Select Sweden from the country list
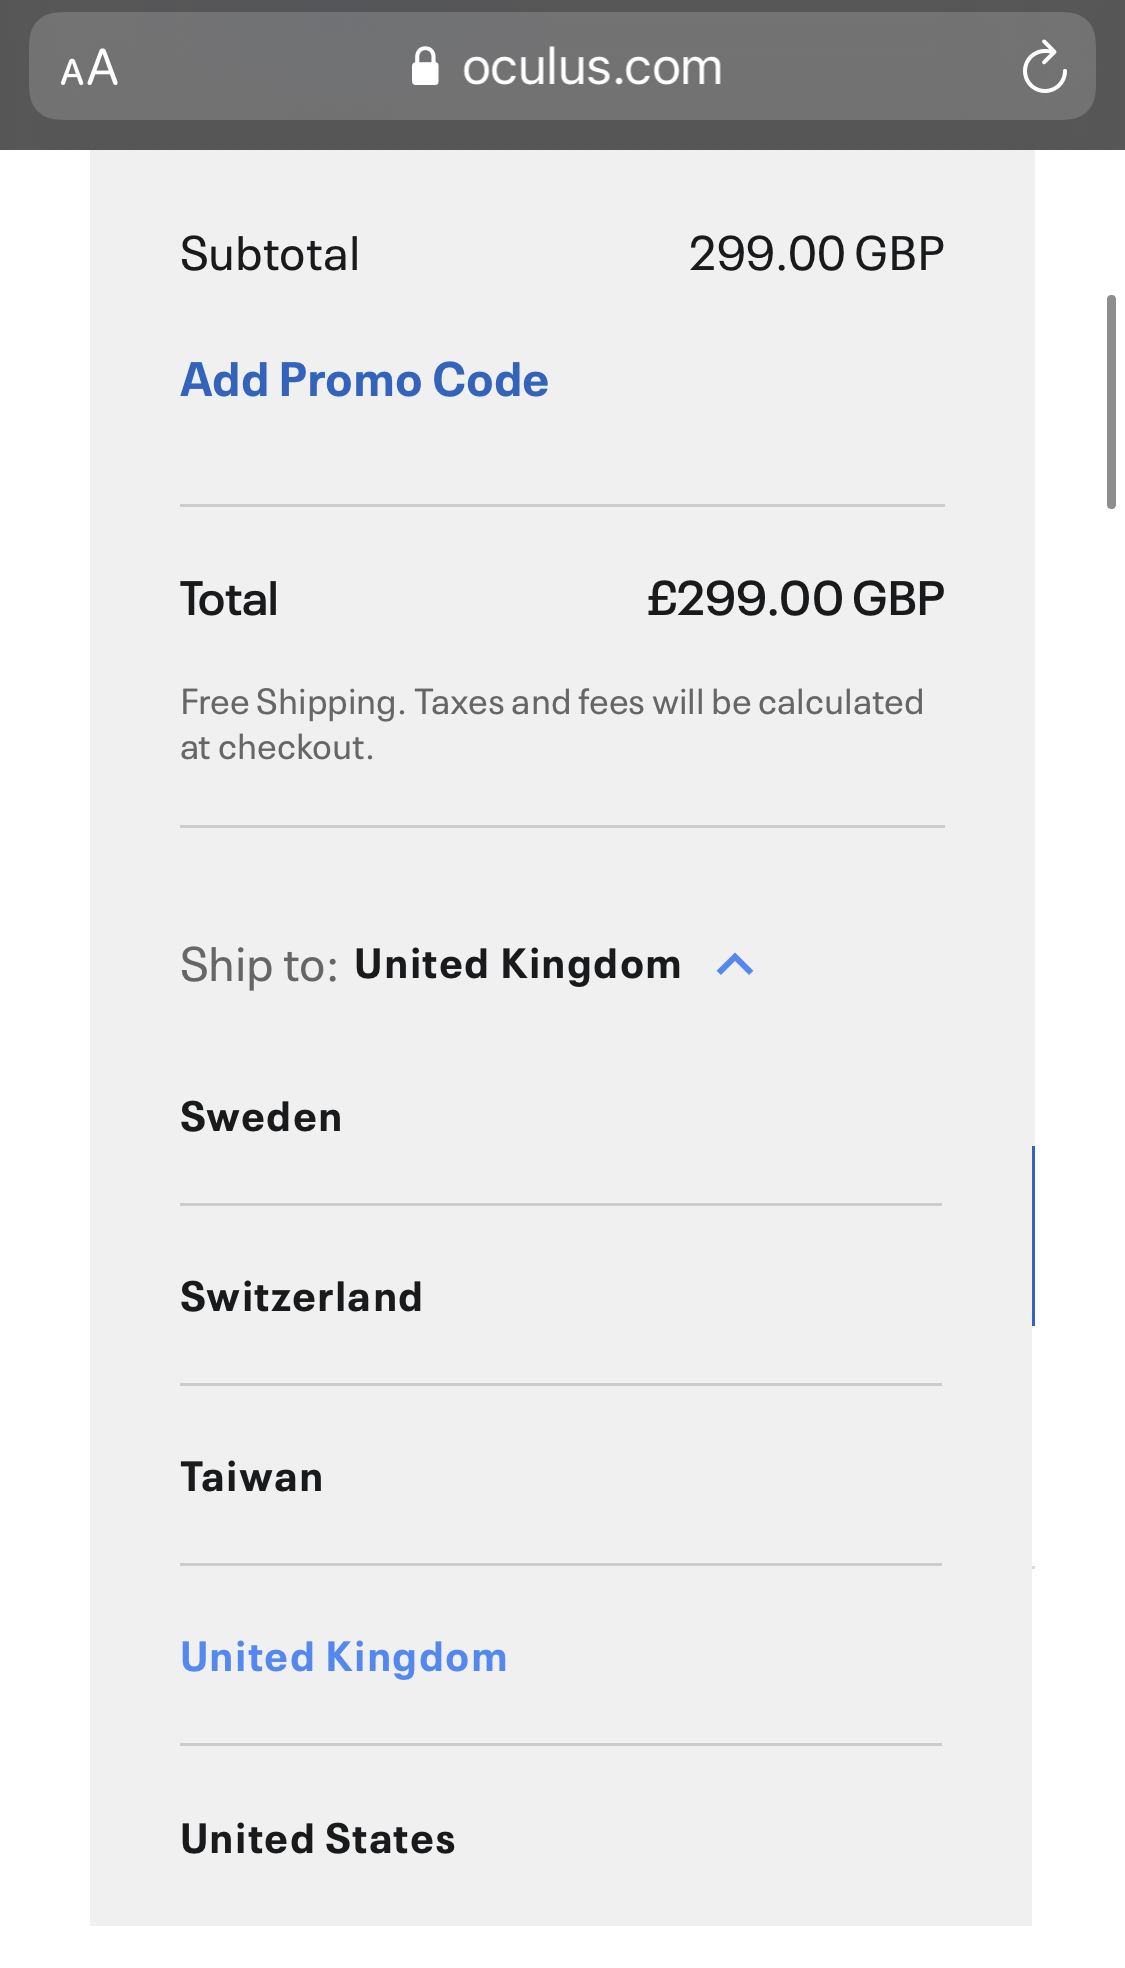This screenshot has width=1125, height=1968. [x=261, y=1117]
